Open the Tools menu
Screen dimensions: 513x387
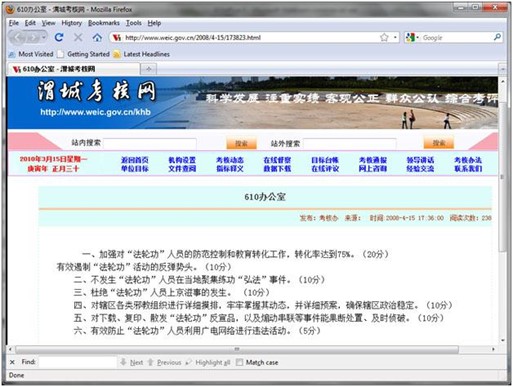(133, 23)
